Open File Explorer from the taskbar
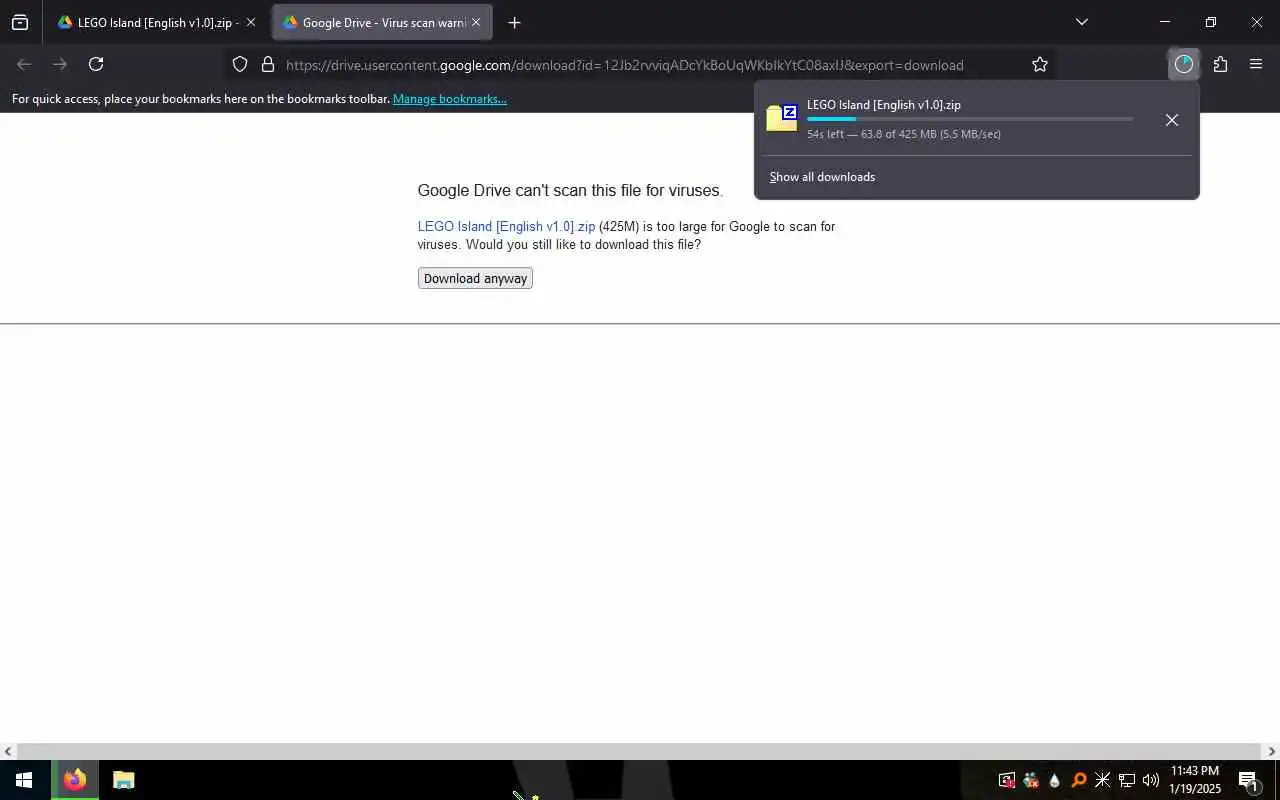The width and height of the screenshot is (1280, 800). (x=123, y=780)
